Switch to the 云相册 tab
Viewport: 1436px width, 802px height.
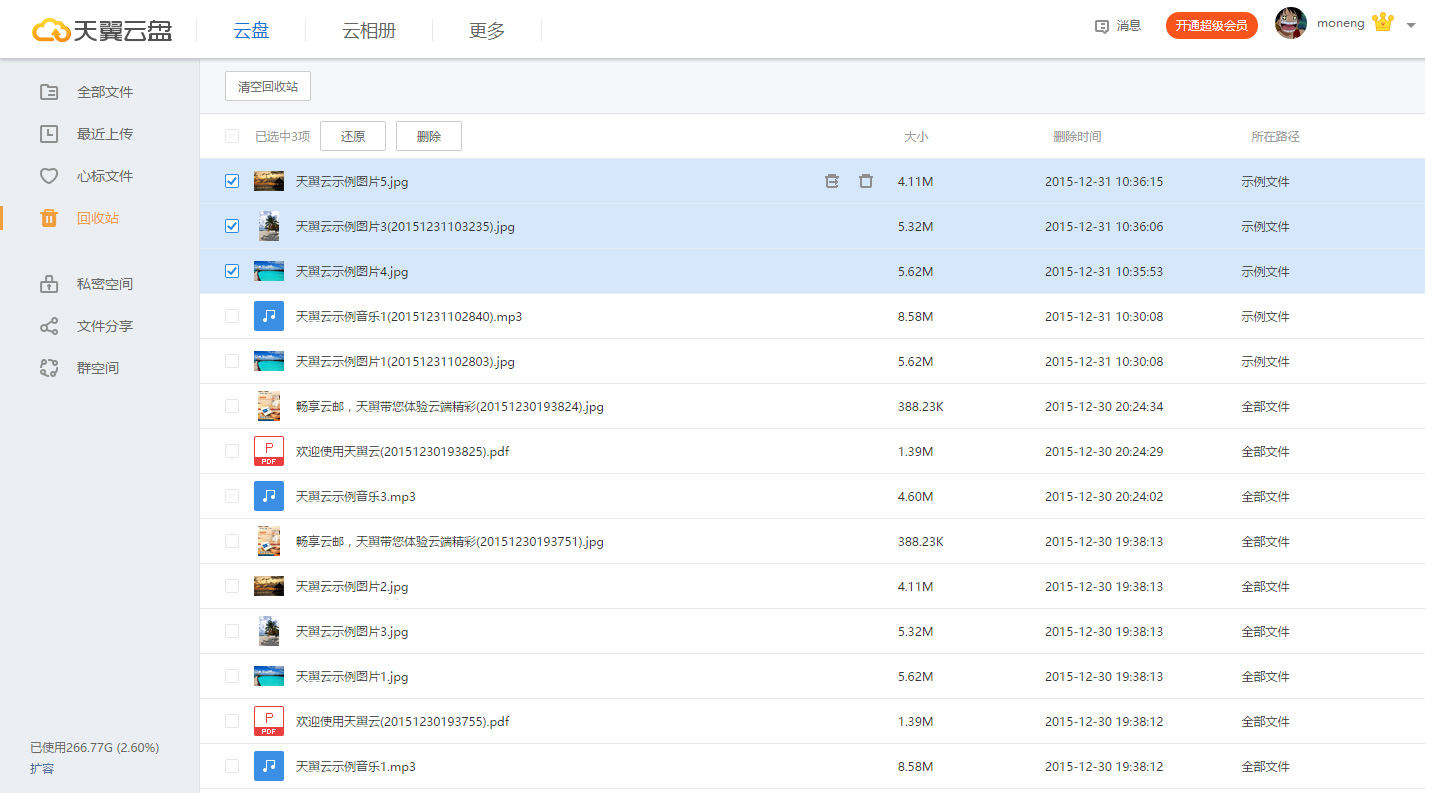tap(367, 31)
